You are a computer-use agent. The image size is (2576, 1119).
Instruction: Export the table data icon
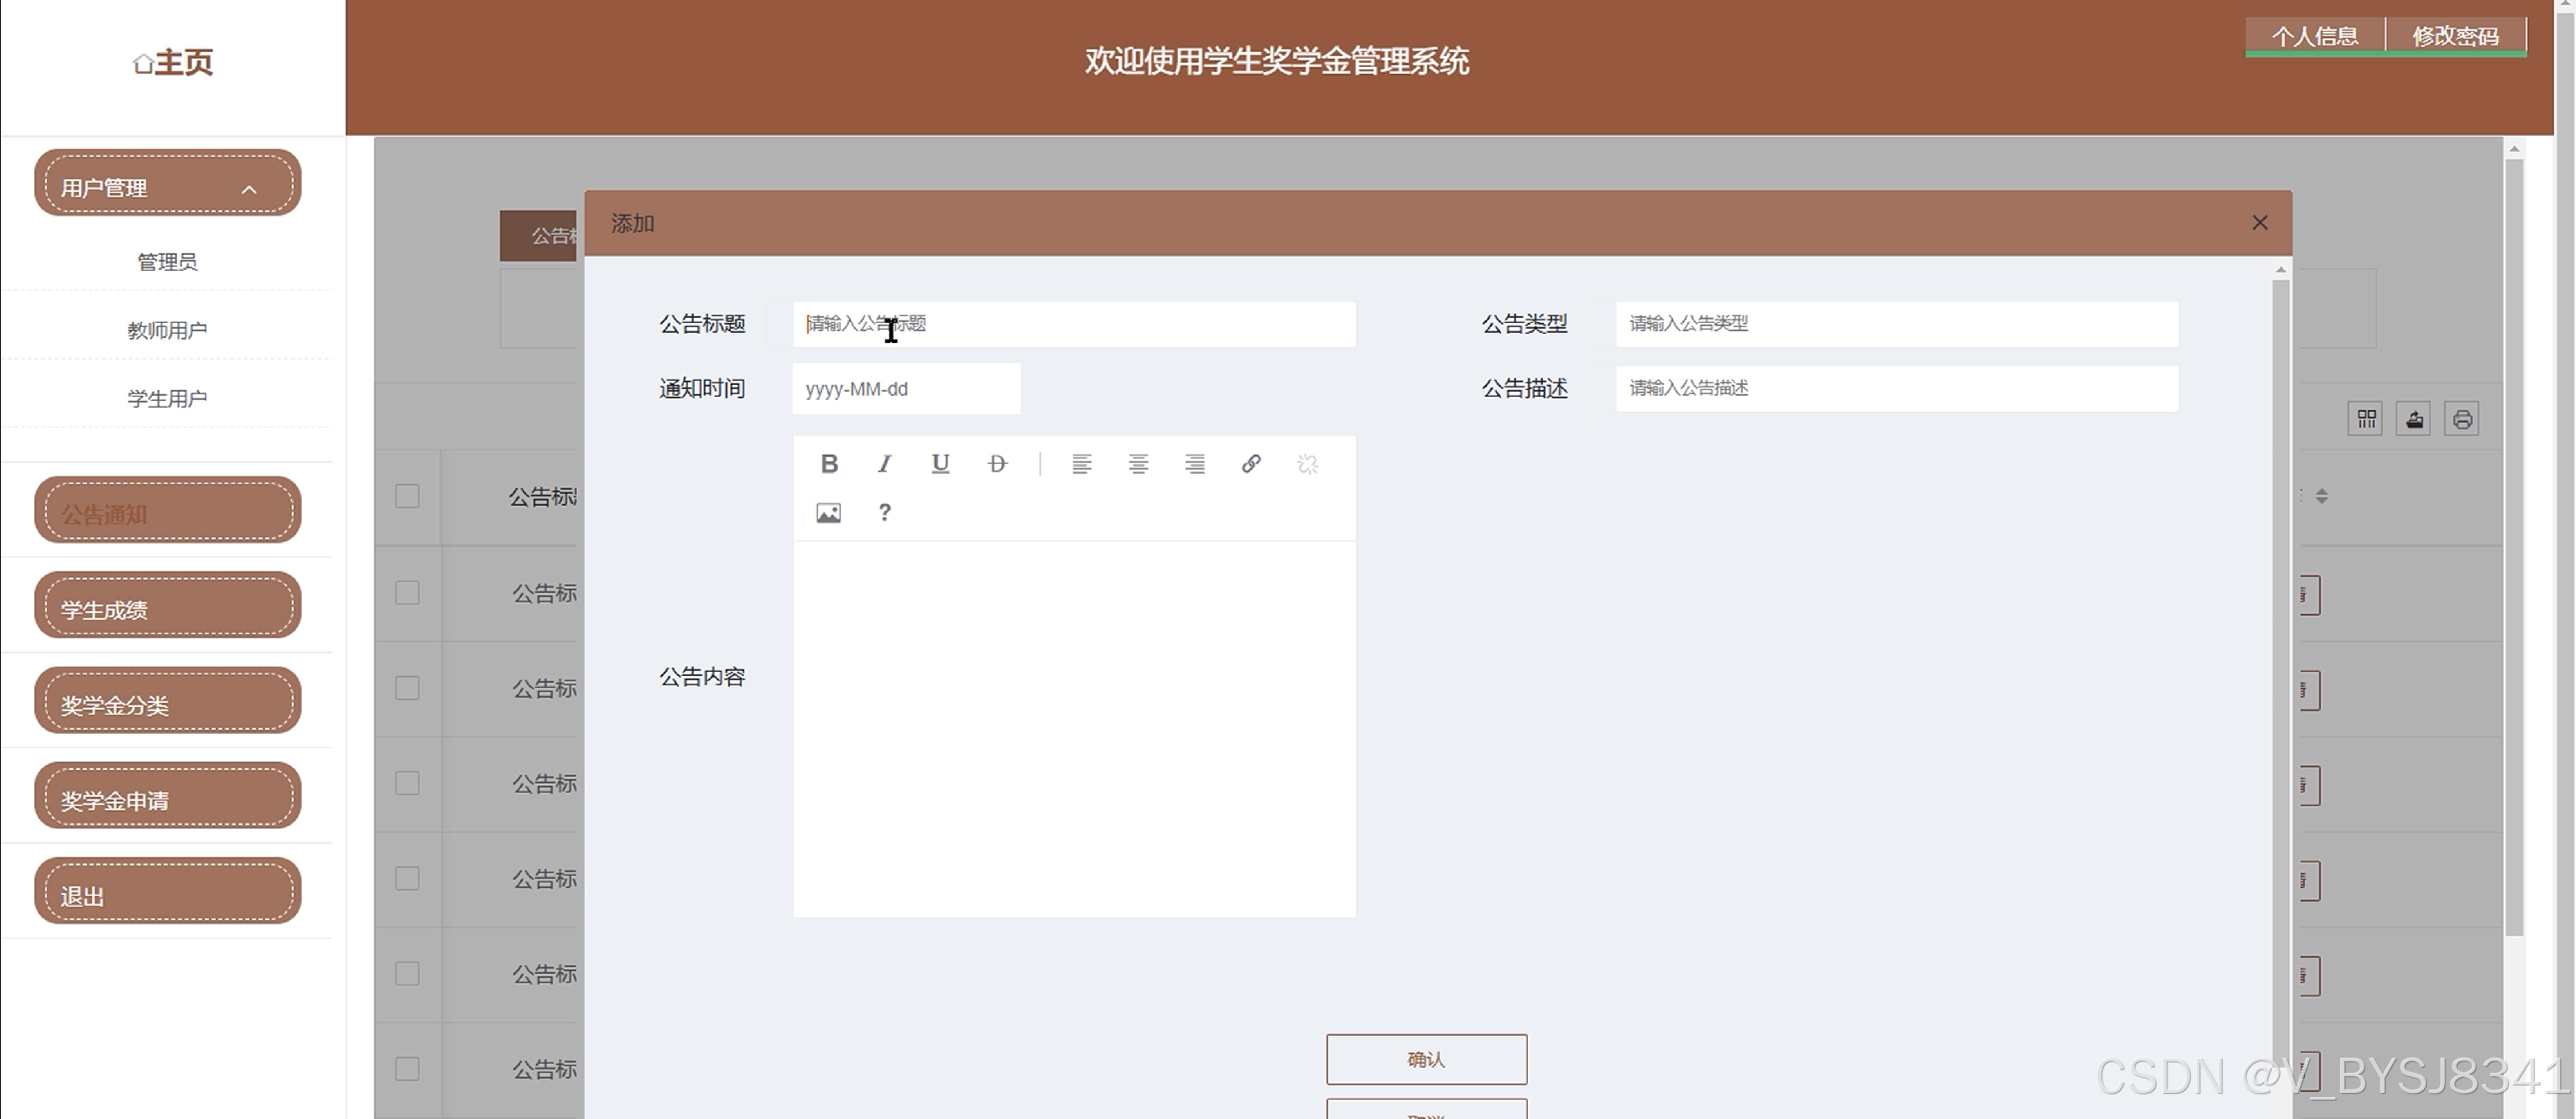click(2414, 419)
